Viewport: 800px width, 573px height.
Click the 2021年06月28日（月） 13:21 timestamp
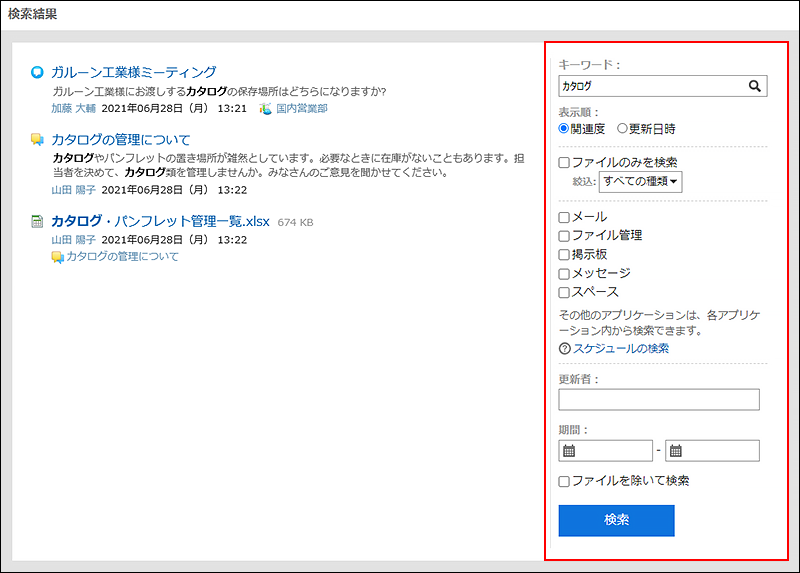tap(174, 108)
